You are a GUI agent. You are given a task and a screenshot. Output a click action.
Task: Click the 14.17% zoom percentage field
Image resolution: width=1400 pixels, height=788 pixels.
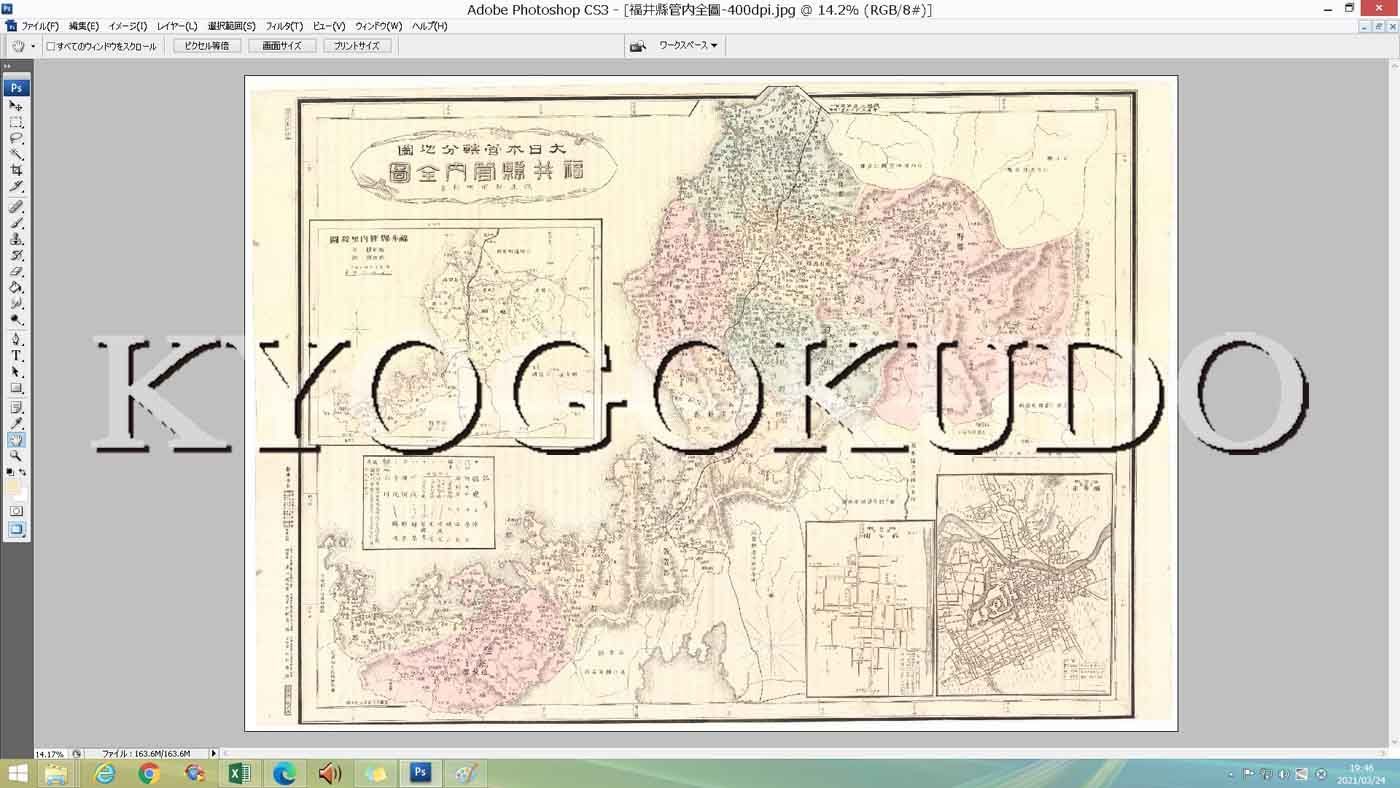[50, 754]
